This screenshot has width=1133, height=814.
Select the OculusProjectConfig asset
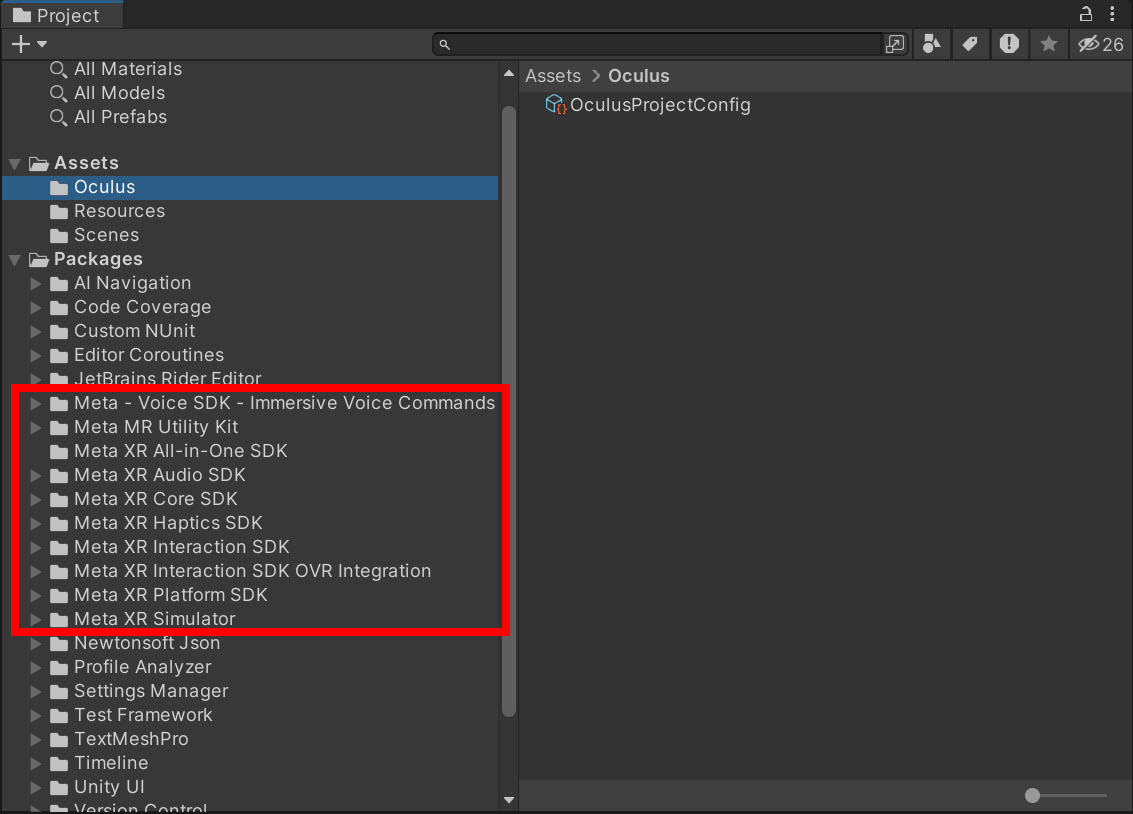pyautogui.click(x=660, y=105)
